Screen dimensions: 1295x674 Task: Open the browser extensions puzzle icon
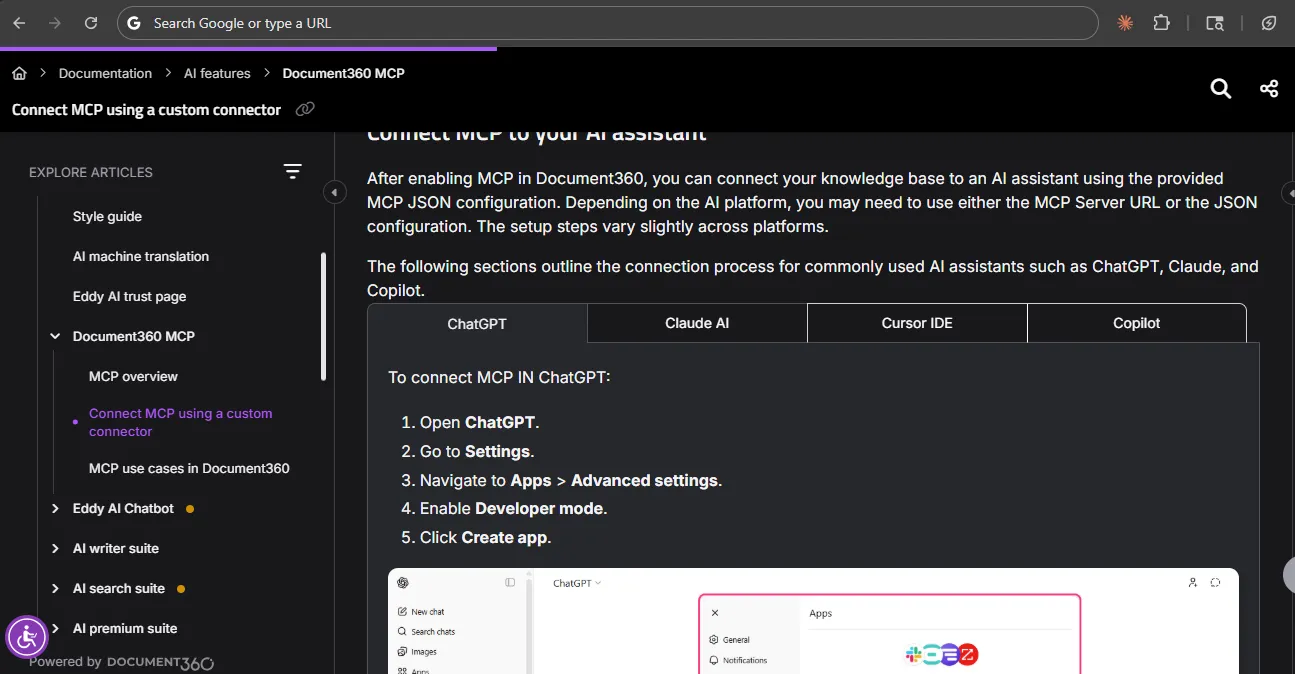click(x=1161, y=23)
